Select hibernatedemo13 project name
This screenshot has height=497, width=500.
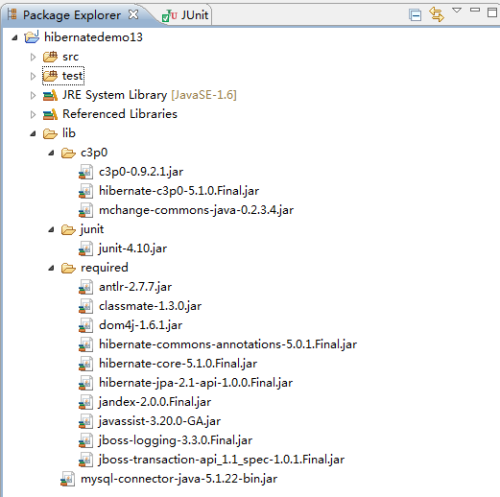[93, 37]
